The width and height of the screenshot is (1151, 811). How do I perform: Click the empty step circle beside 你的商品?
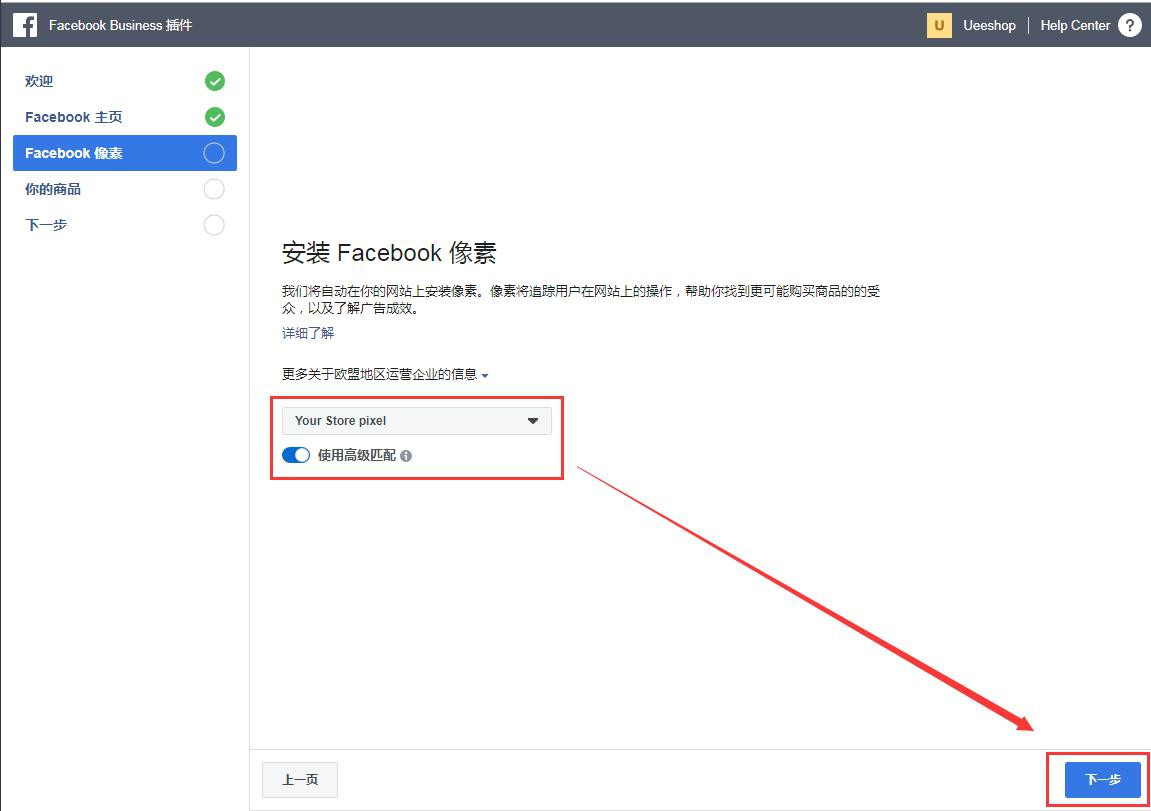214,189
